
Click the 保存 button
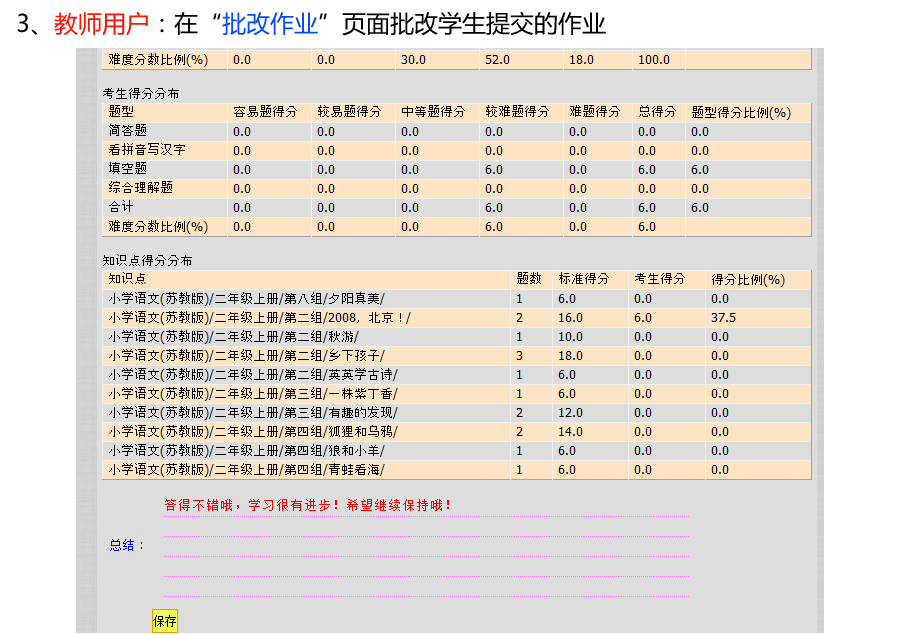coord(164,621)
